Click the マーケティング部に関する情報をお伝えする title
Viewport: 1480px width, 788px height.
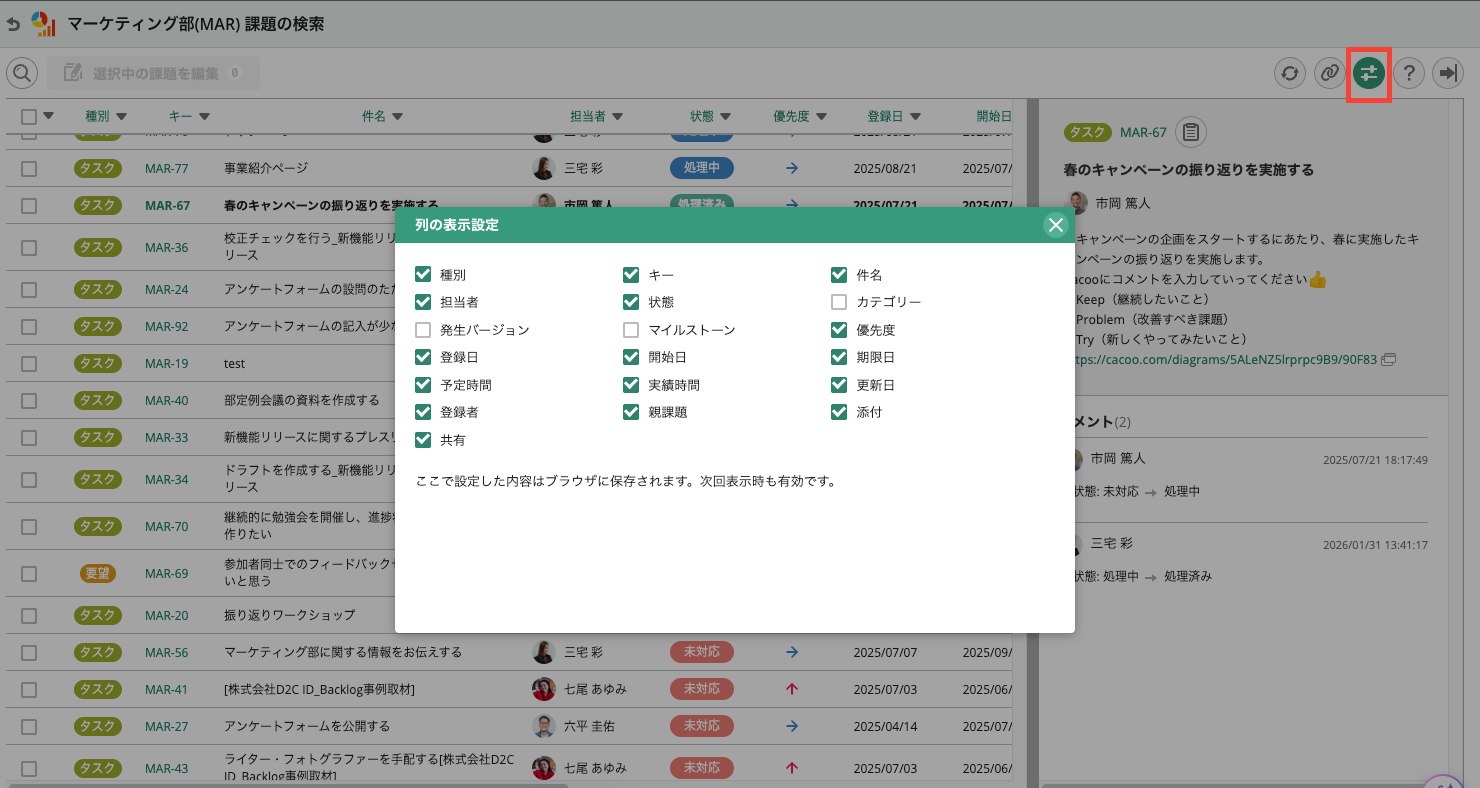(343, 652)
